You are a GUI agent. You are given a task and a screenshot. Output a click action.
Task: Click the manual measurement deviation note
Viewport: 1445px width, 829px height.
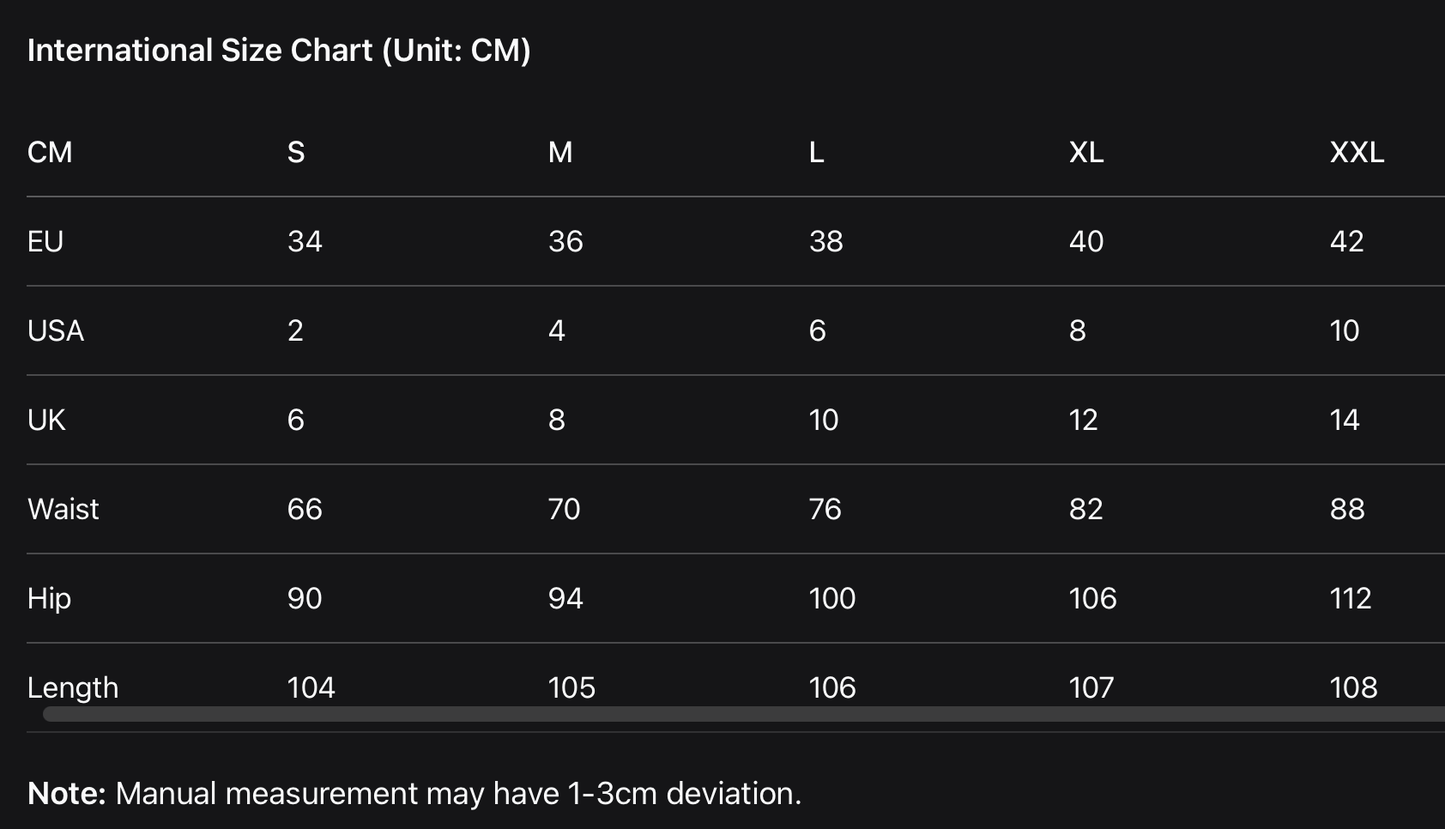(x=414, y=793)
